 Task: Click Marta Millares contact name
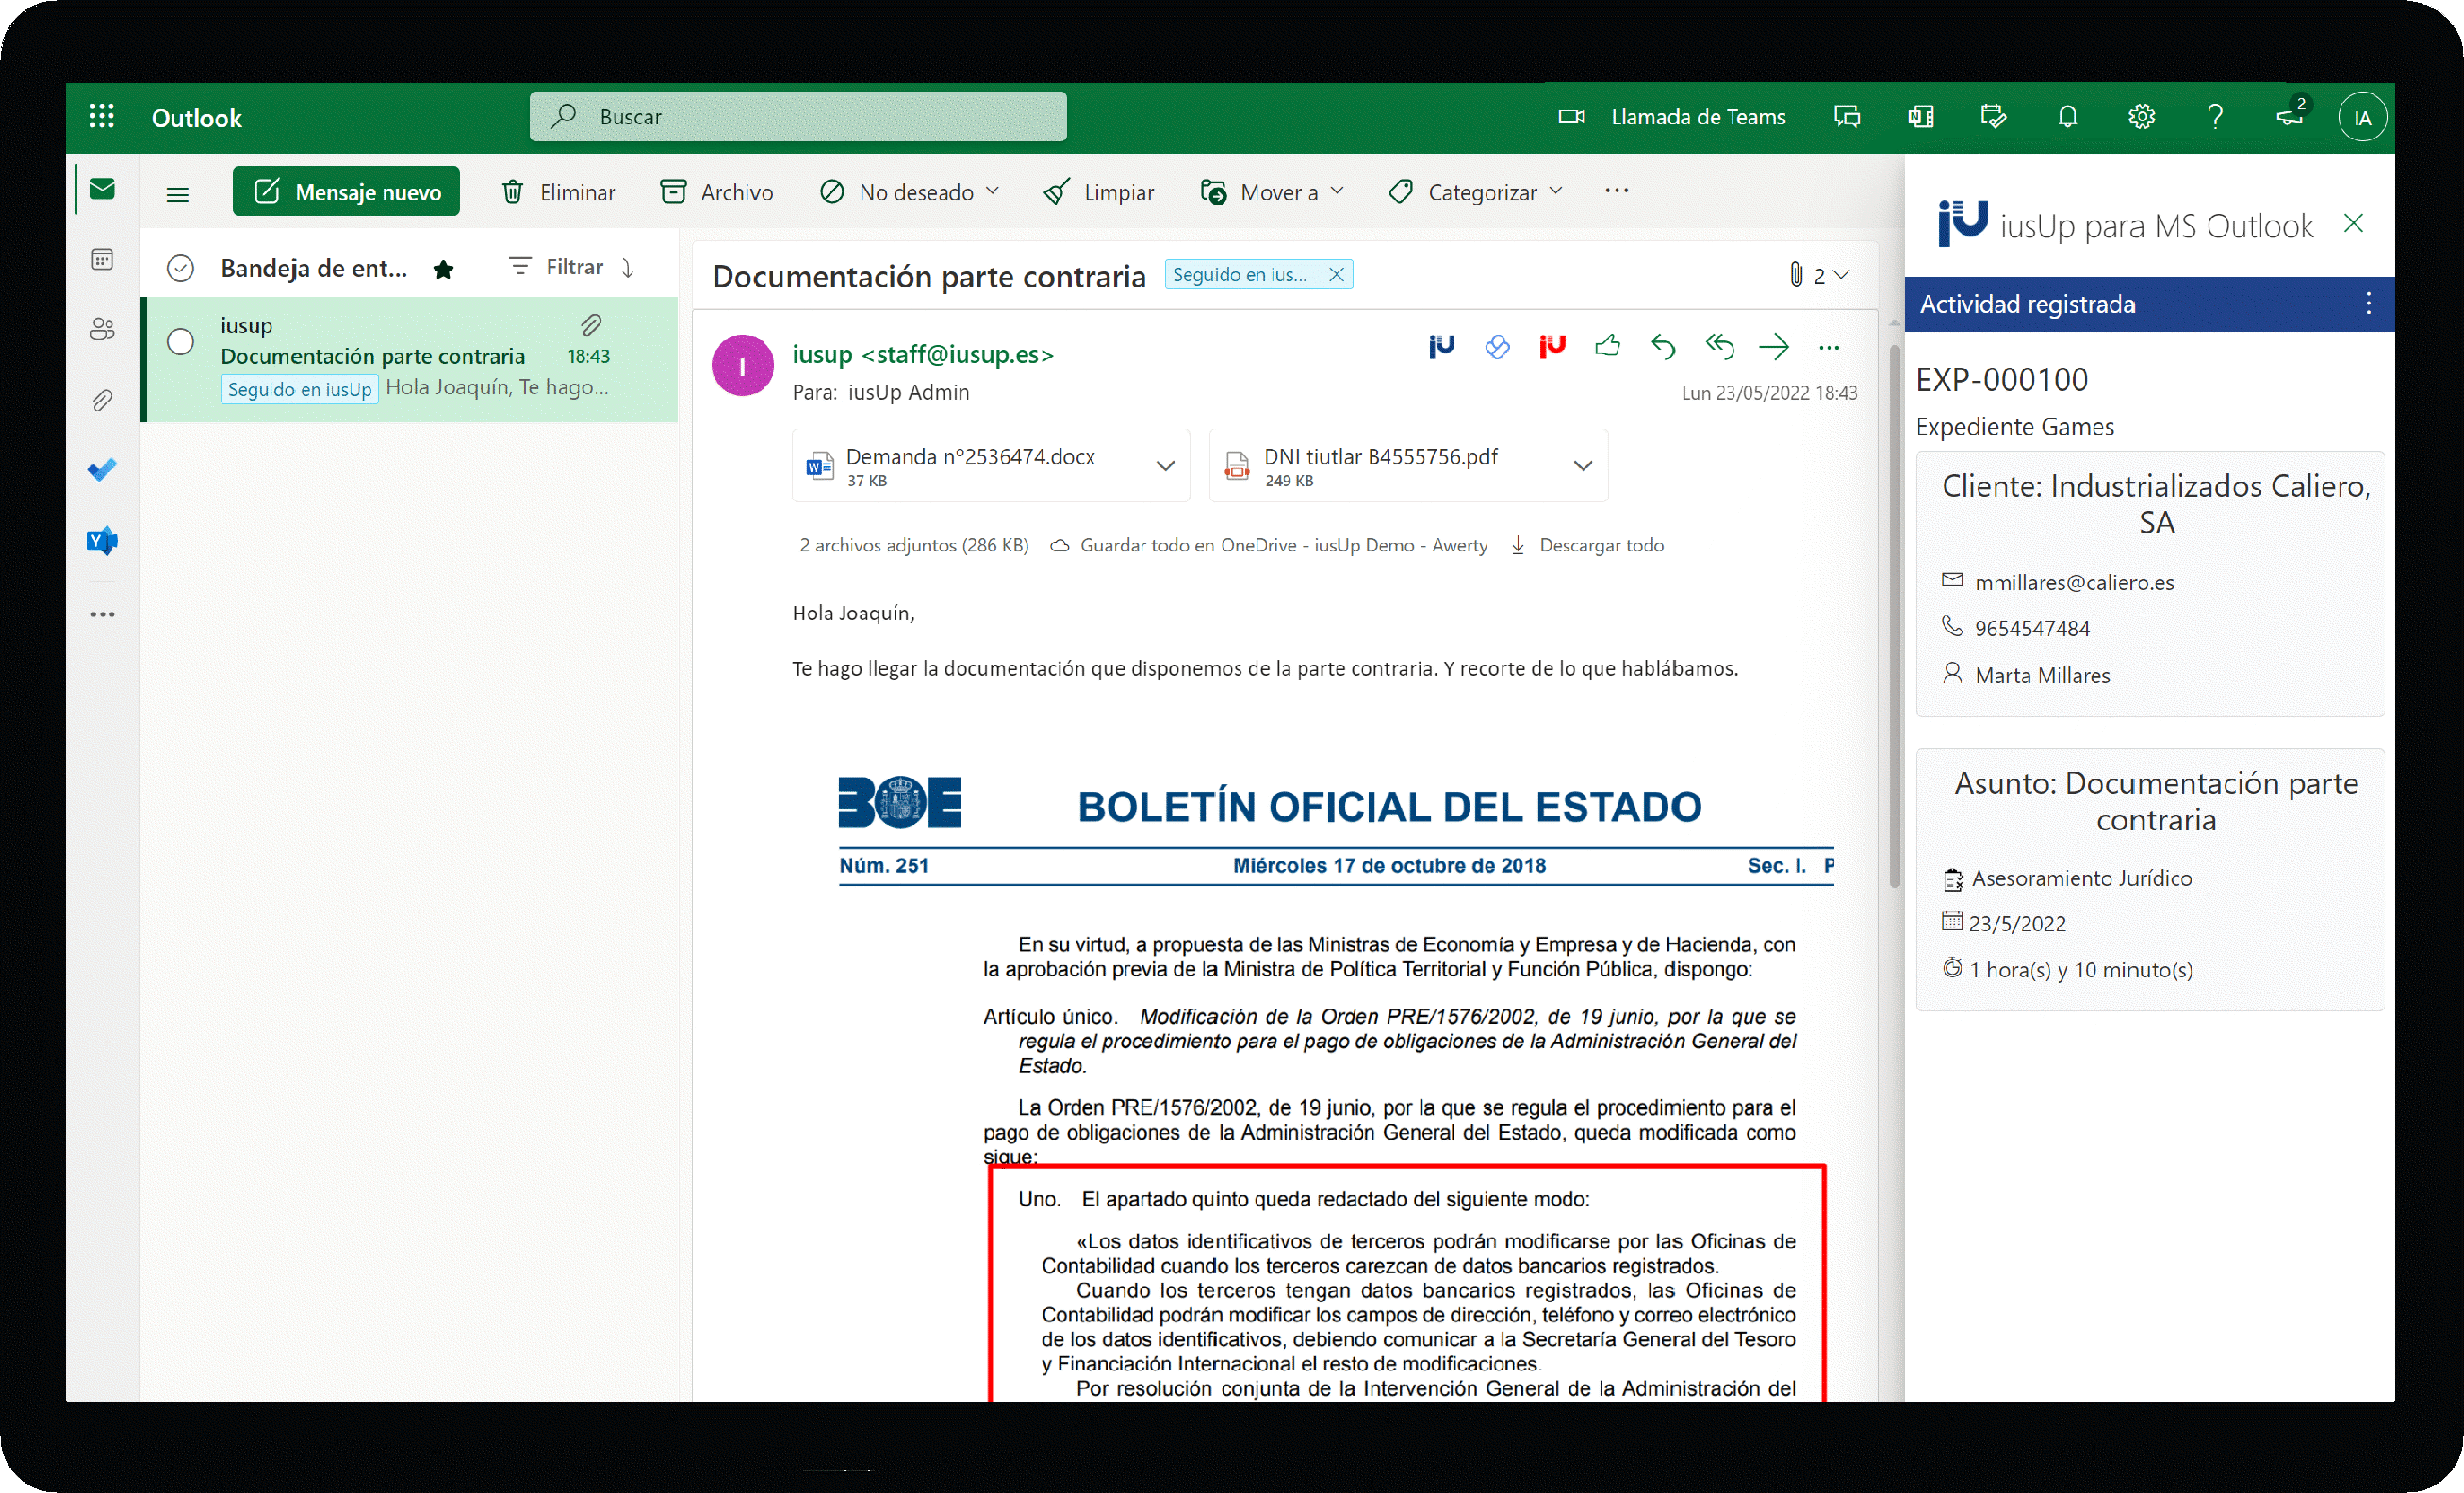2042,675
